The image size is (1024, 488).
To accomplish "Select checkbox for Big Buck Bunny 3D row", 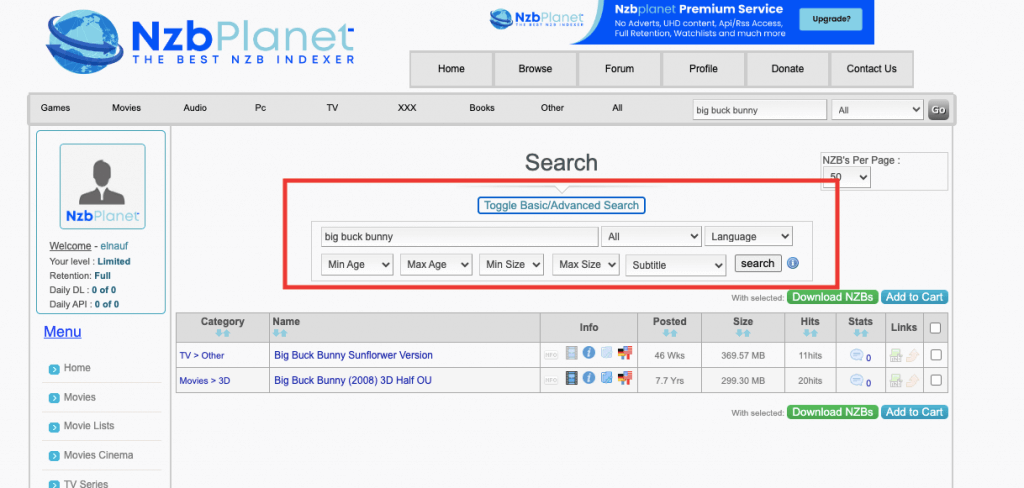I will point(936,380).
